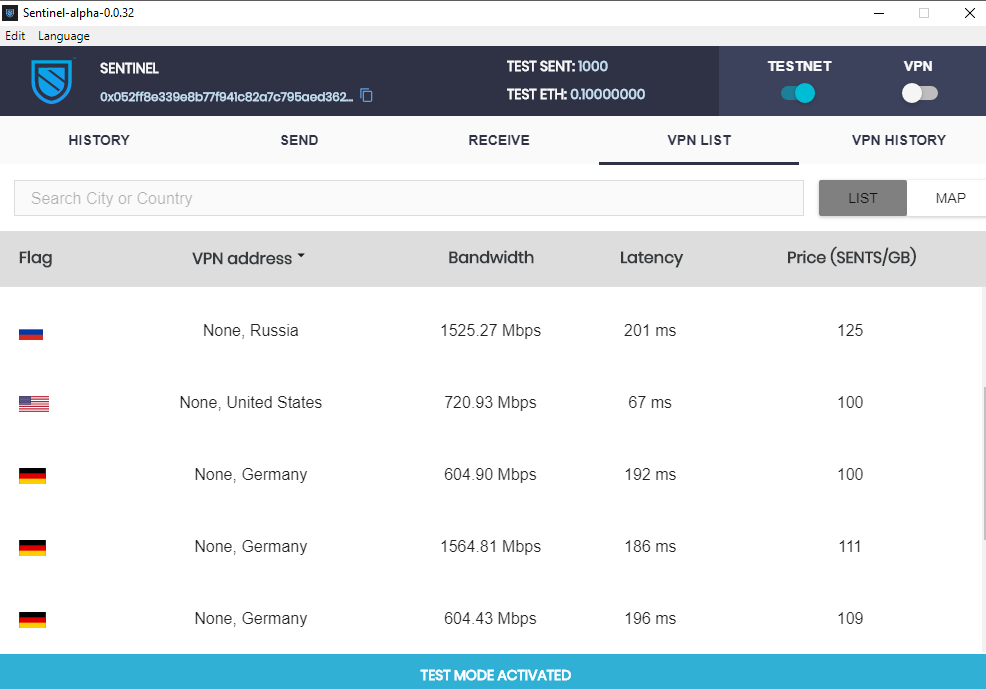
Task: Go to the VPN HISTORY tab
Action: 899,140
